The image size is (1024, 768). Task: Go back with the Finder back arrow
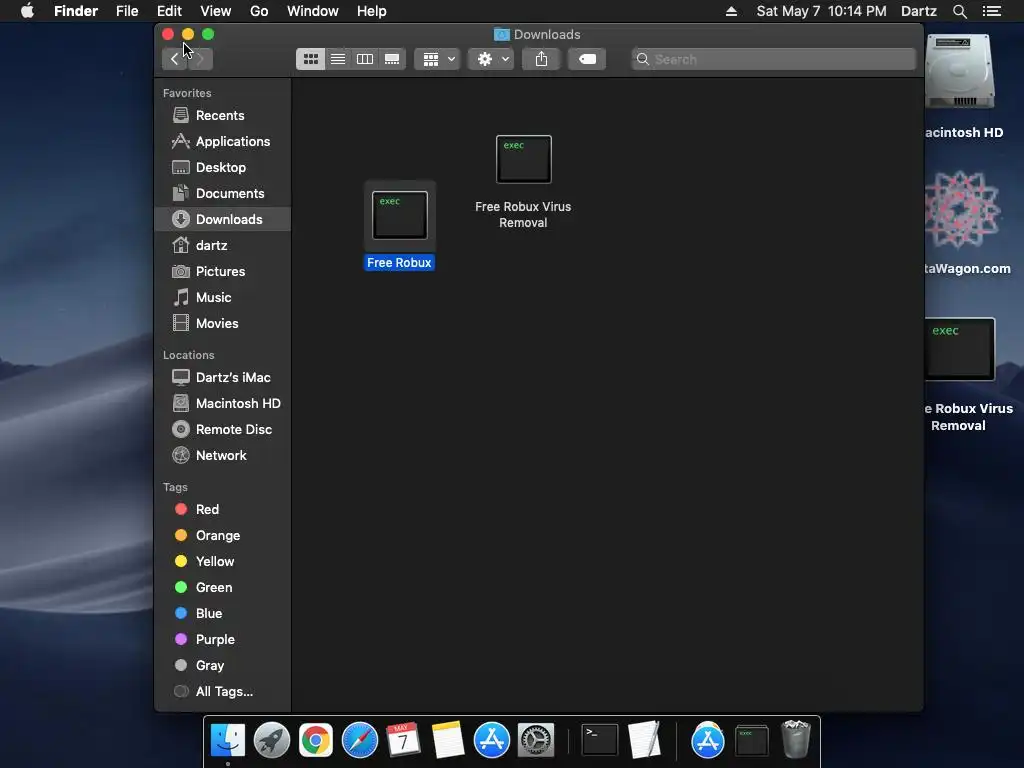(x=174, y=59)
